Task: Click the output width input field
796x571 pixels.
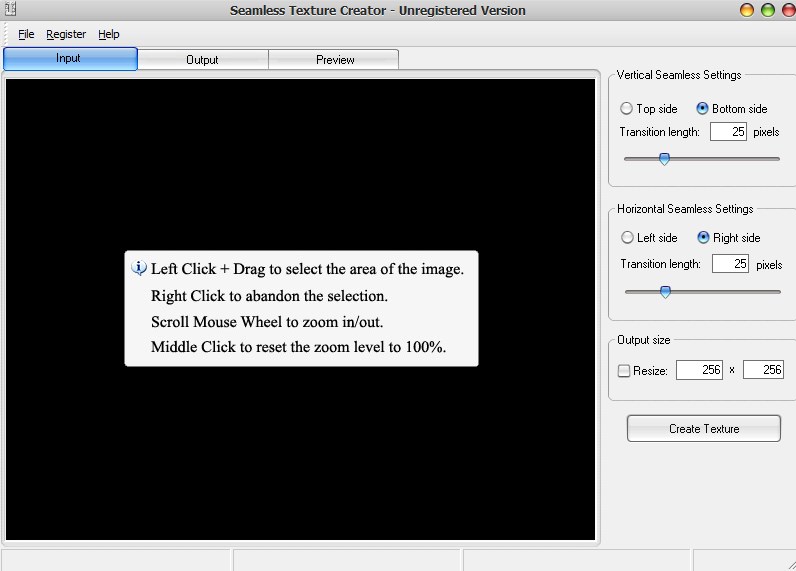Action: (699, 370)
